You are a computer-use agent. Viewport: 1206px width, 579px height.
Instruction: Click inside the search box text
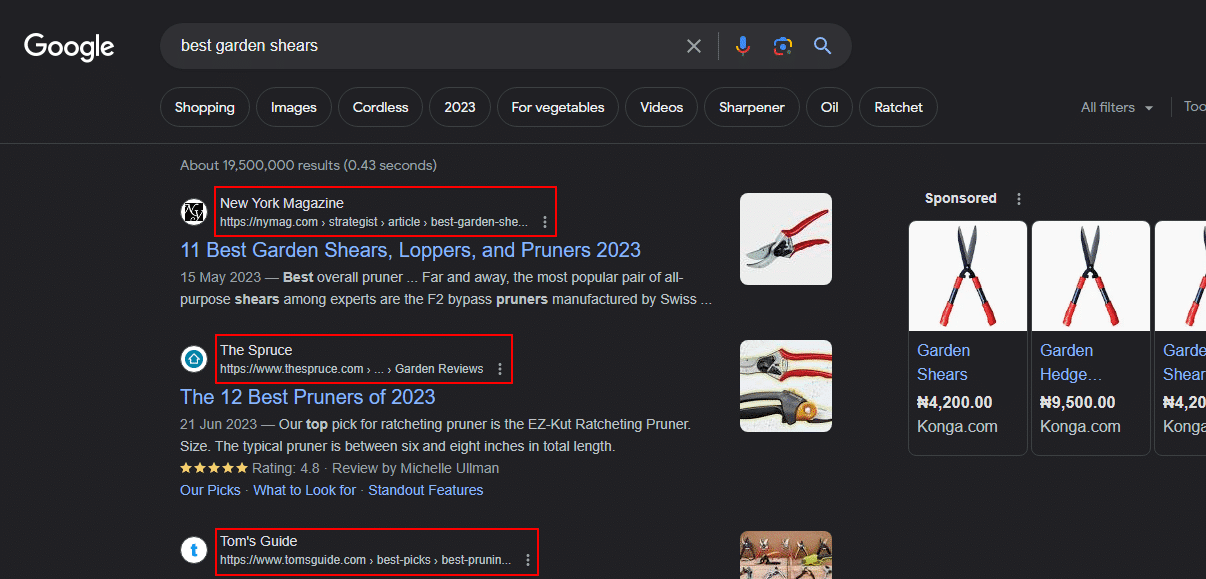pyautogui.click(x=250, y=46)
